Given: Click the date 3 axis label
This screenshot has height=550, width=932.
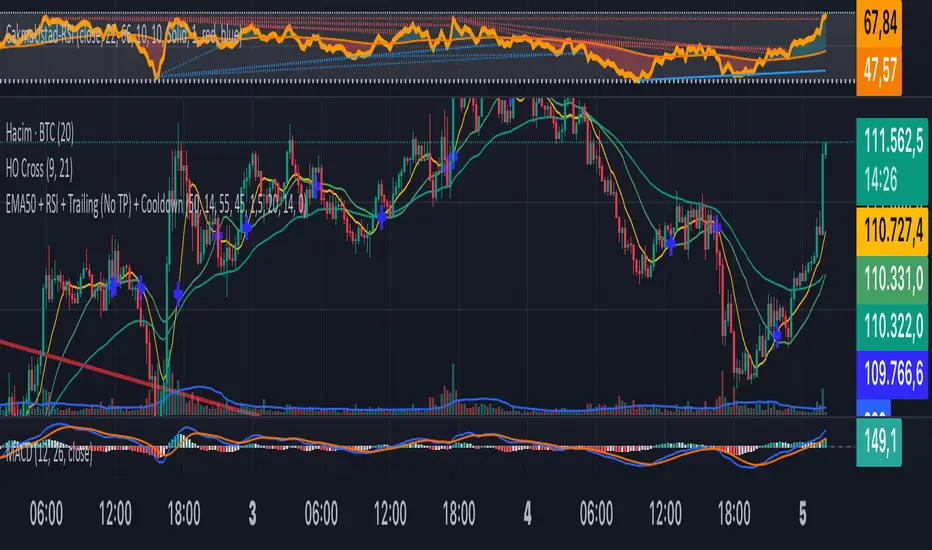Looking at the screenshot, I should (x=253, y=513).
